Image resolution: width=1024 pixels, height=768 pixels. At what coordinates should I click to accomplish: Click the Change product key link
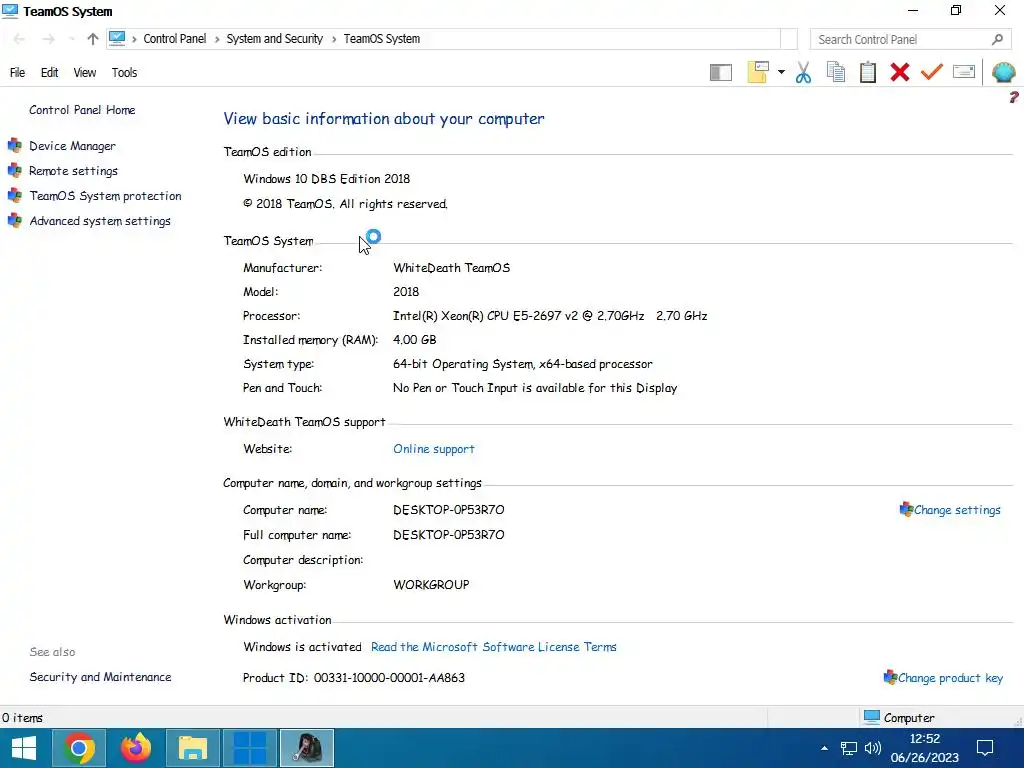950,678
